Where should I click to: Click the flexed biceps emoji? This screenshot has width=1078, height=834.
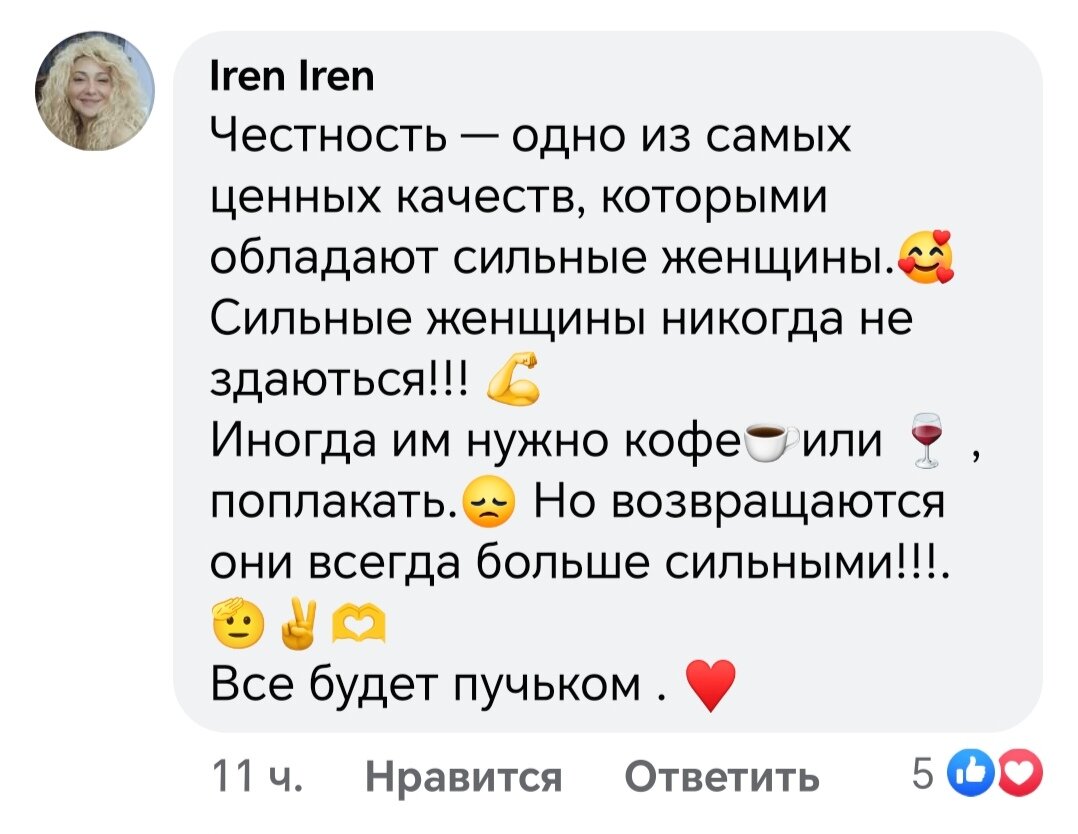pos(513,379)
